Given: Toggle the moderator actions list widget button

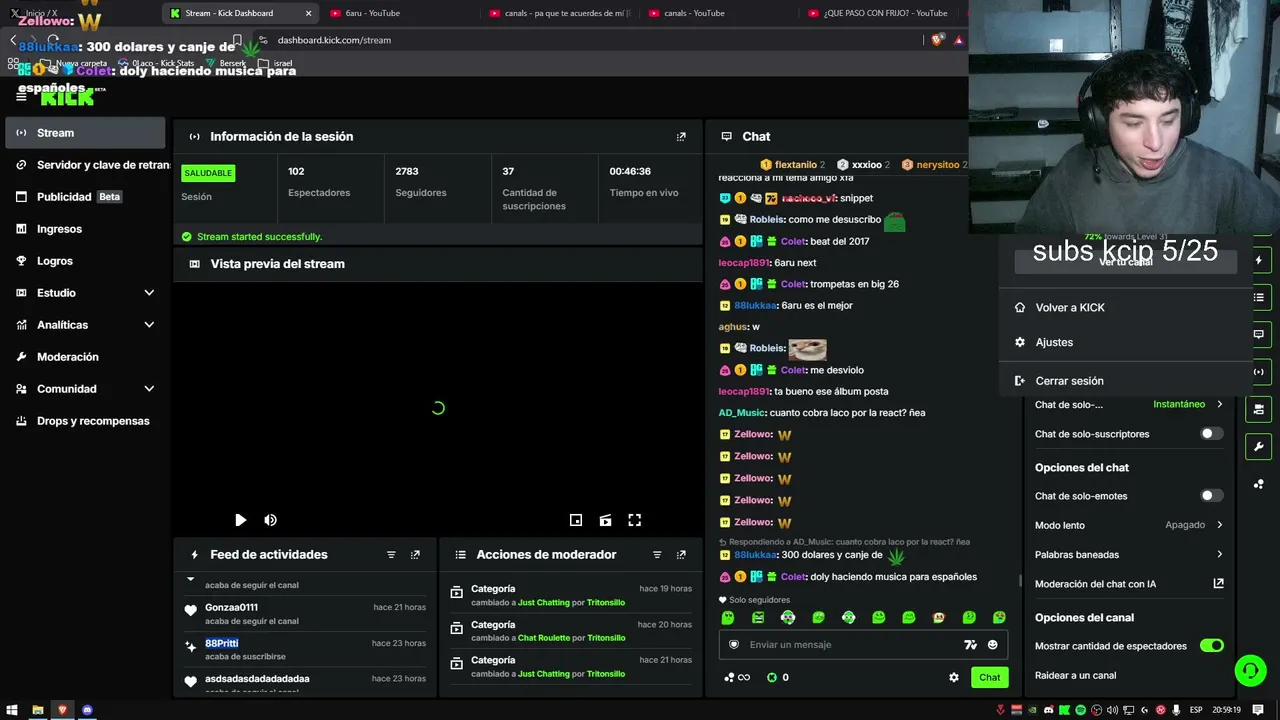Looking at the screenshot, I should click(1258, 297).
